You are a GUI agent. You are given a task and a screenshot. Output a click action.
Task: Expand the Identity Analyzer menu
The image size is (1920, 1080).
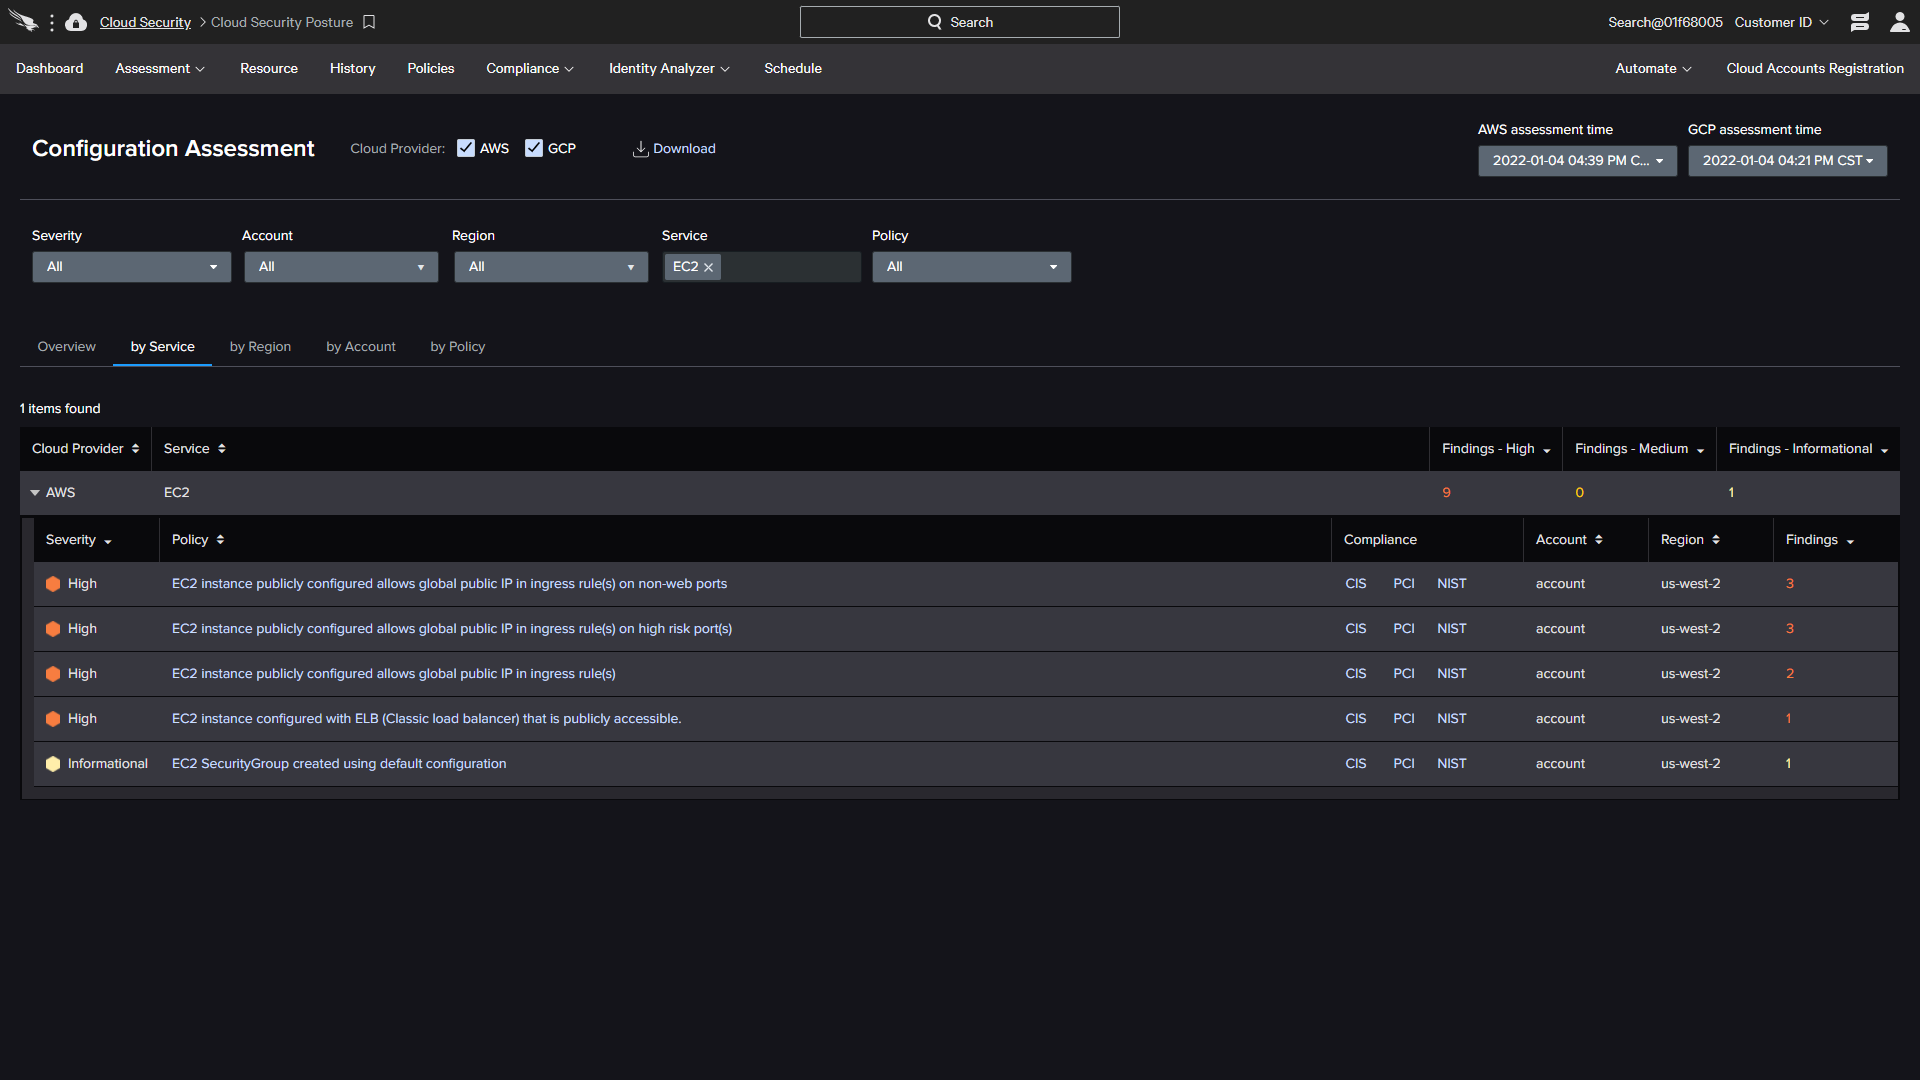point(669,69)
